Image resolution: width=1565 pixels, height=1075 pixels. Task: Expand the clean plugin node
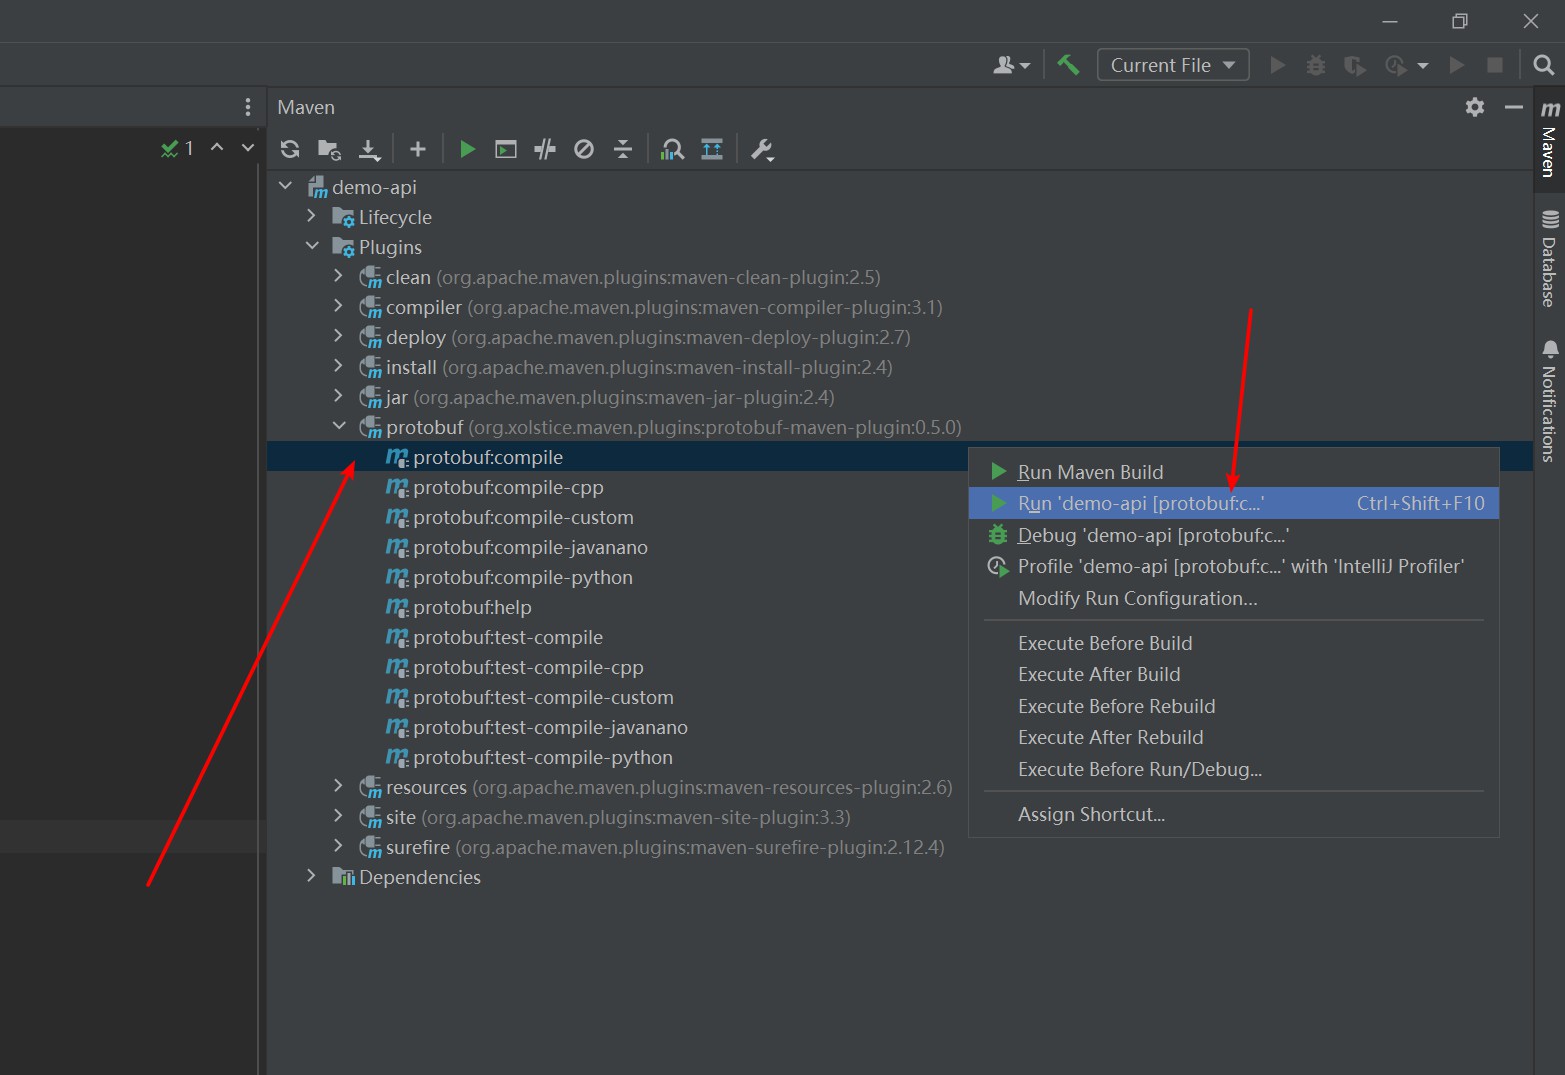(x=338, y=276)
